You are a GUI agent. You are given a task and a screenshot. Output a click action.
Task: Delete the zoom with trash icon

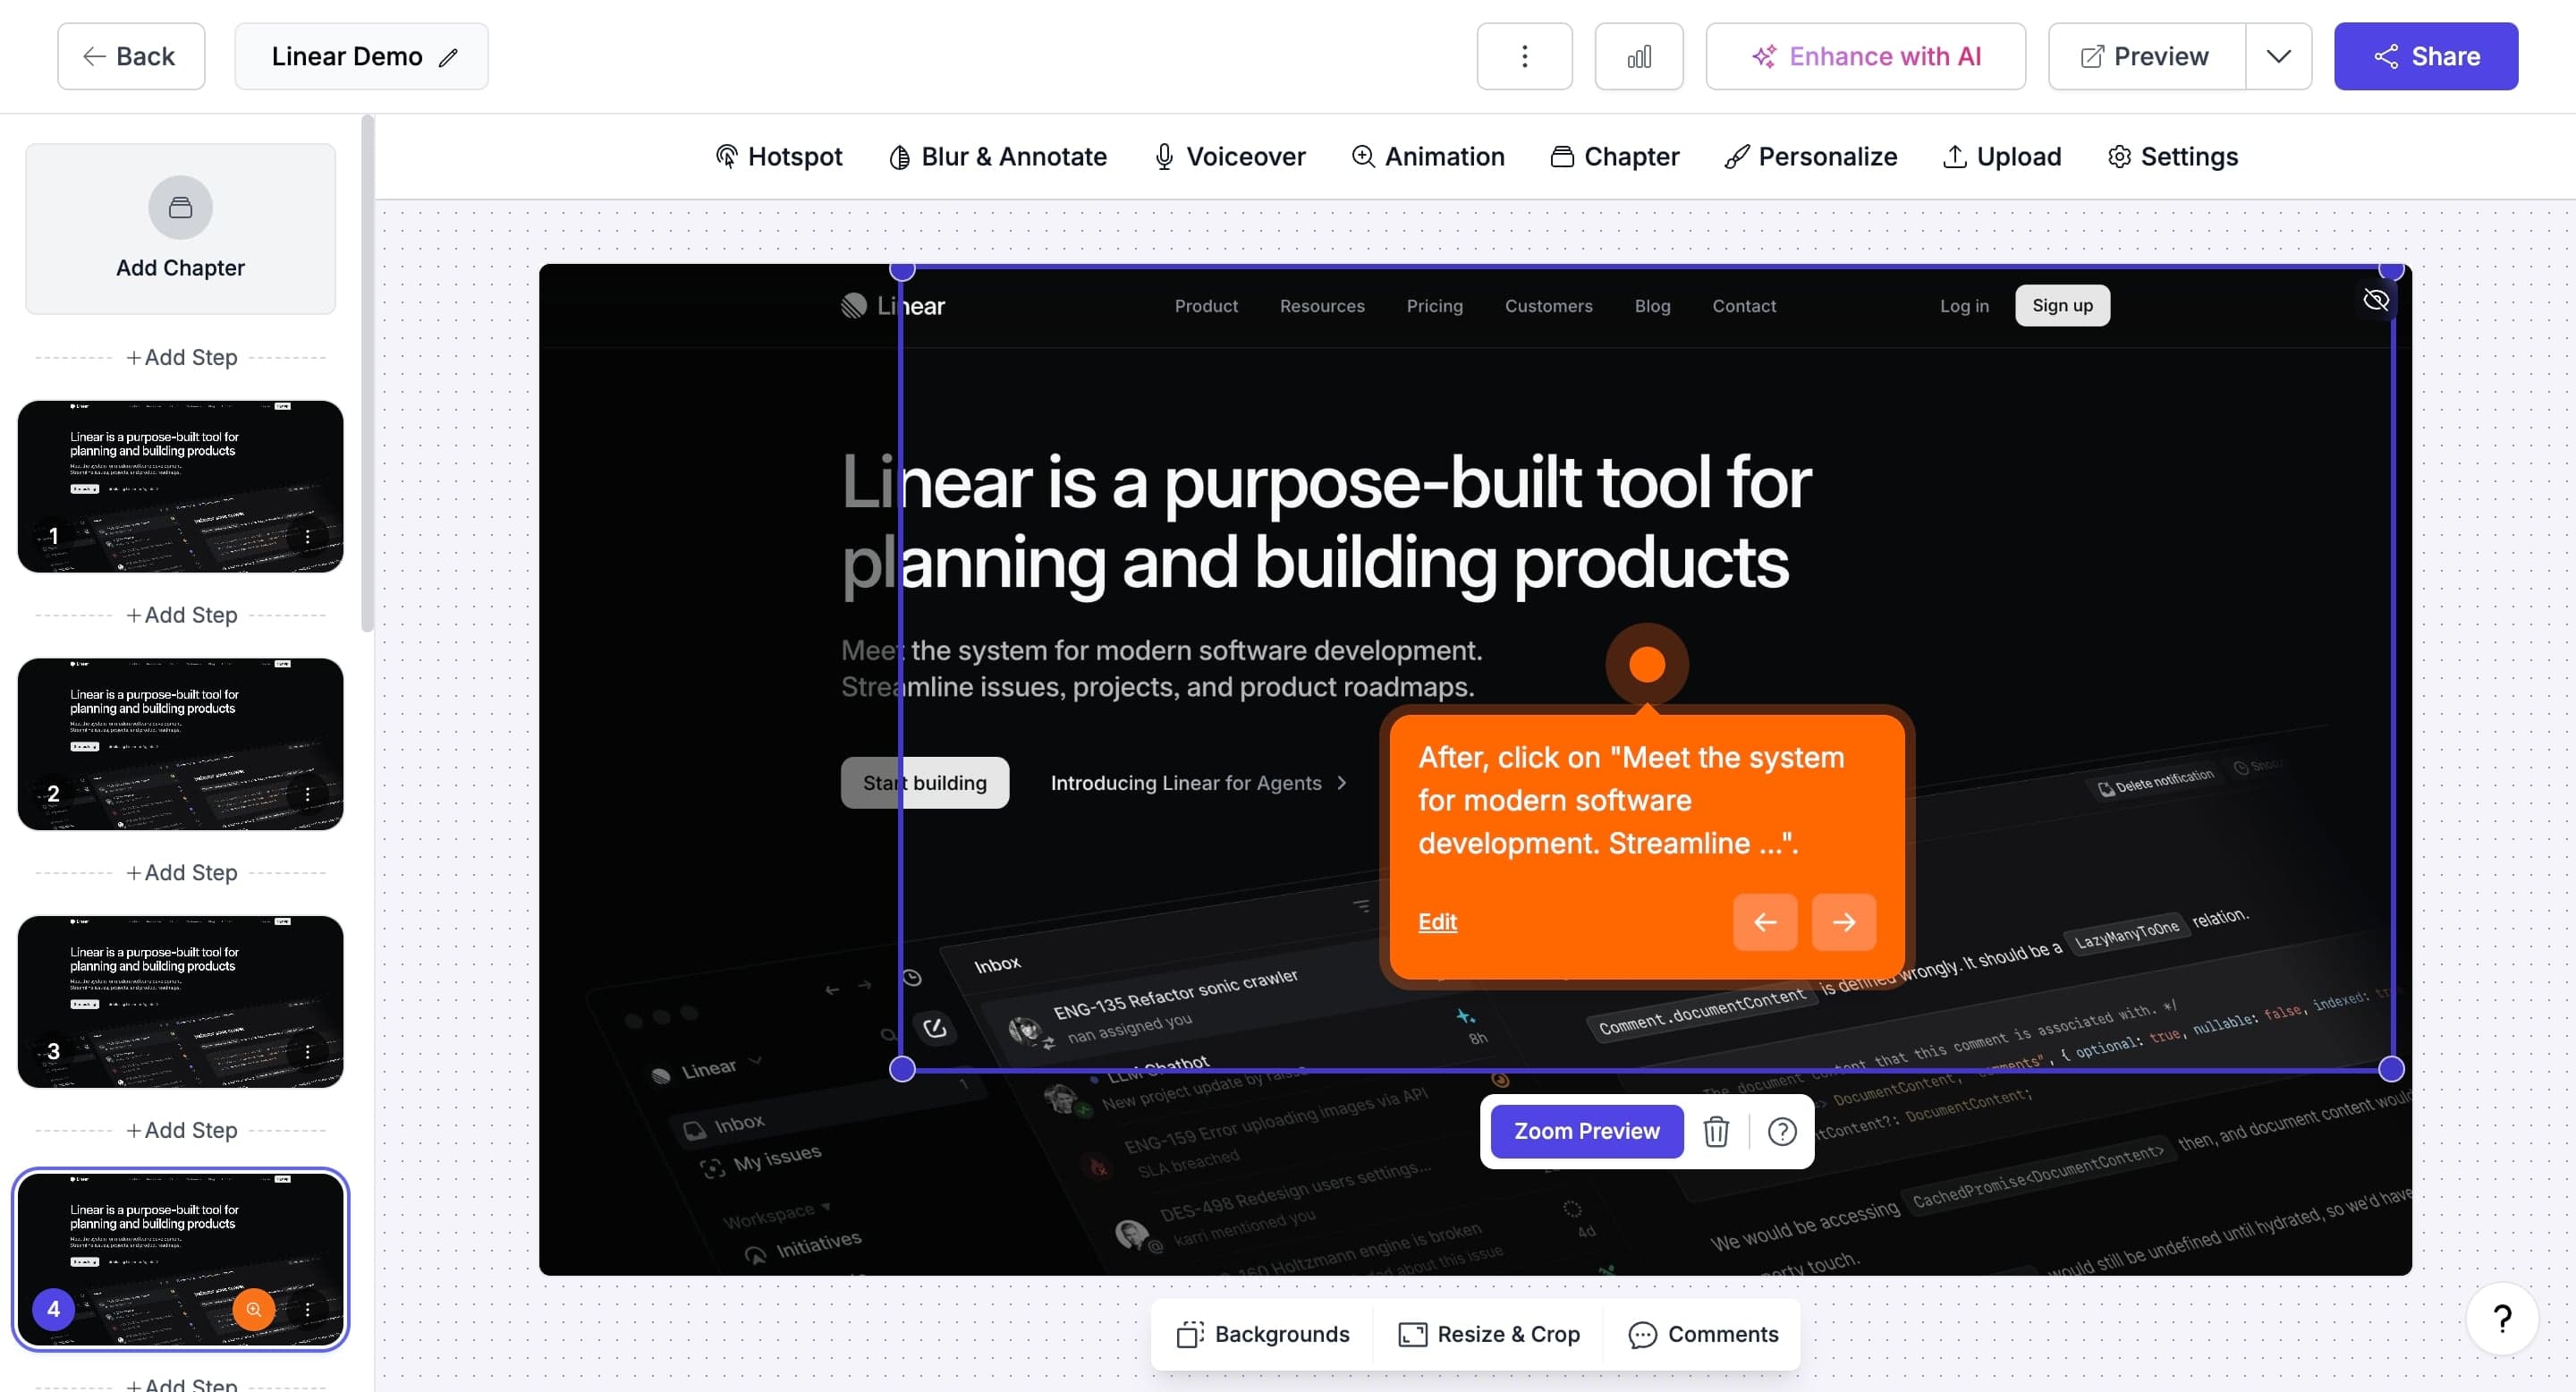click(x=1716, y=1131)
